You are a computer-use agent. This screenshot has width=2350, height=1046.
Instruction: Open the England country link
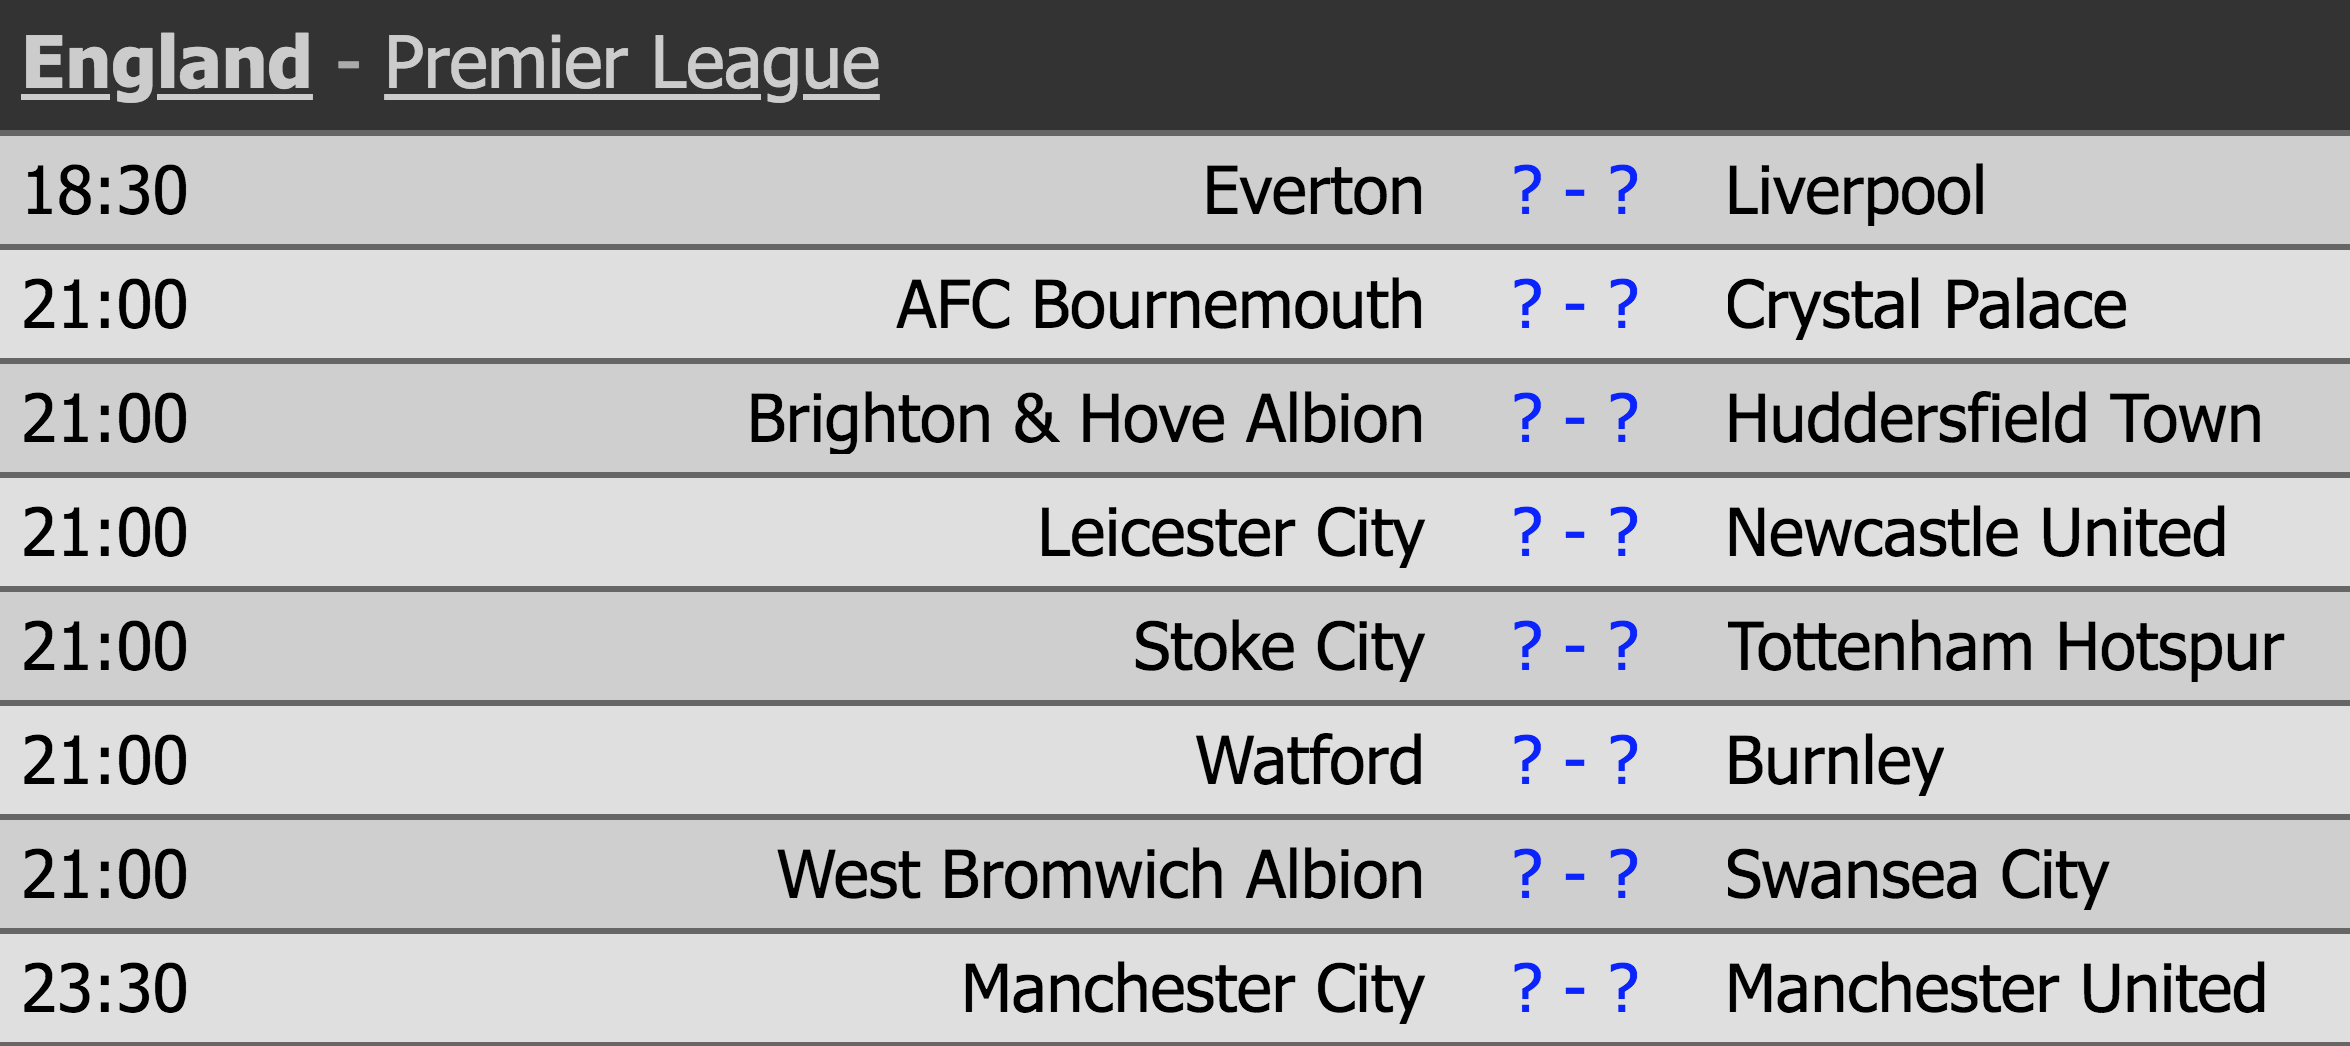[x=167, y=64]
